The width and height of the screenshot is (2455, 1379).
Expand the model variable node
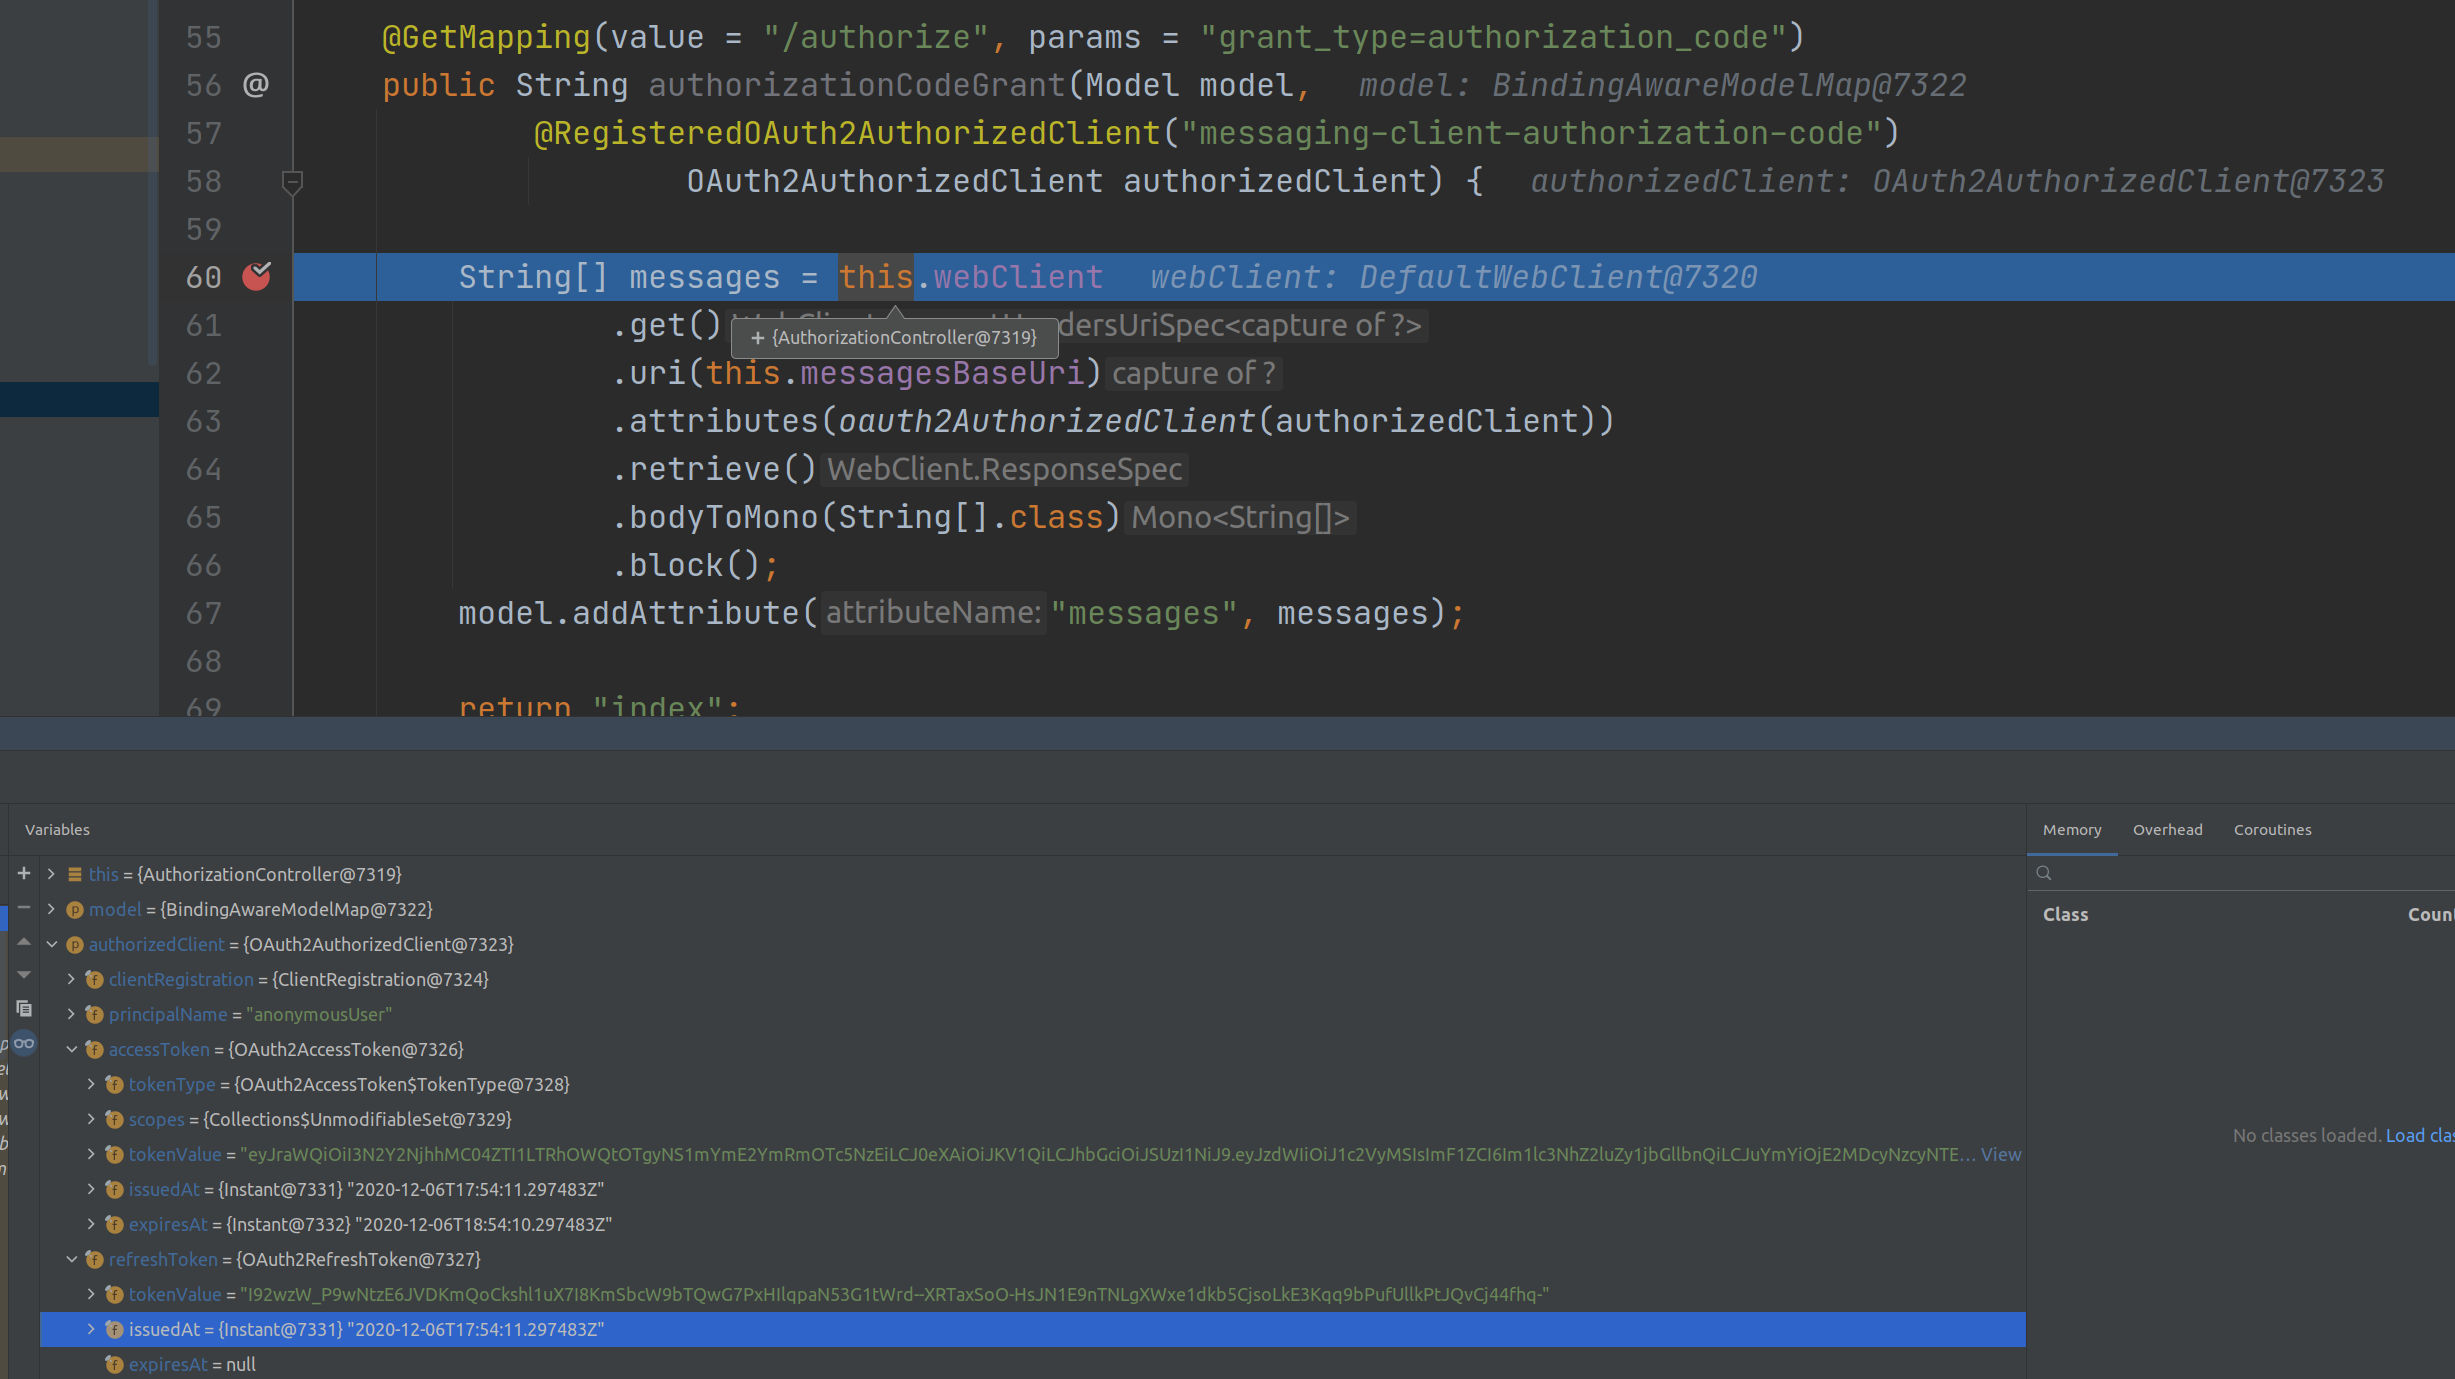point(52,909)
